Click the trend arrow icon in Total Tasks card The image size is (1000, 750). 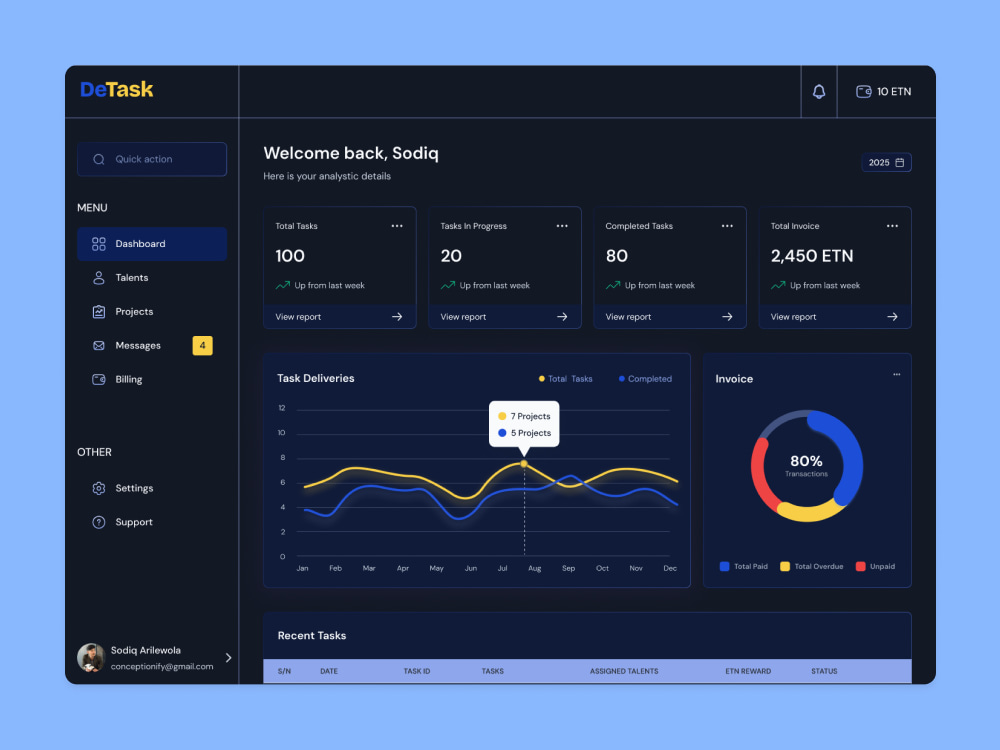point(283,285)
